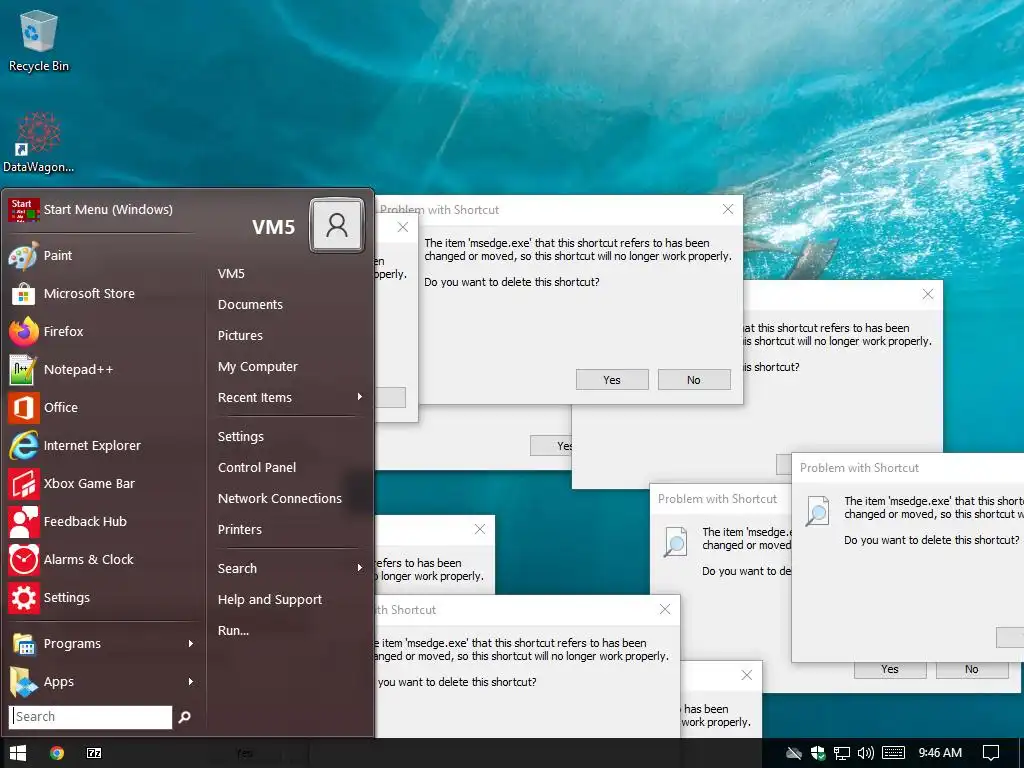Open Paint from the start menu

coord(104,256)
